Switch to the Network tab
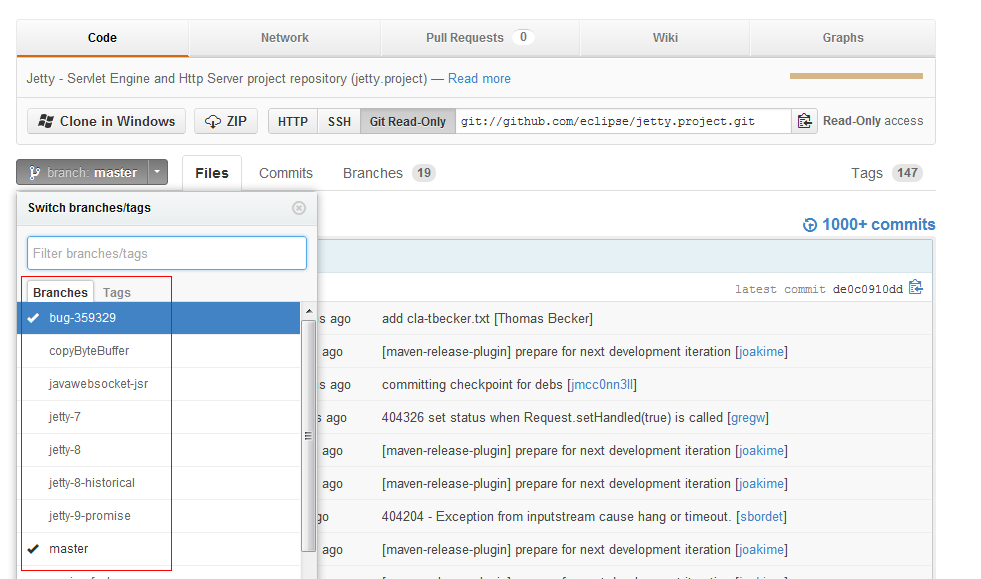The image size is (981, 579). pyautogui.click(x=285, y=38)
